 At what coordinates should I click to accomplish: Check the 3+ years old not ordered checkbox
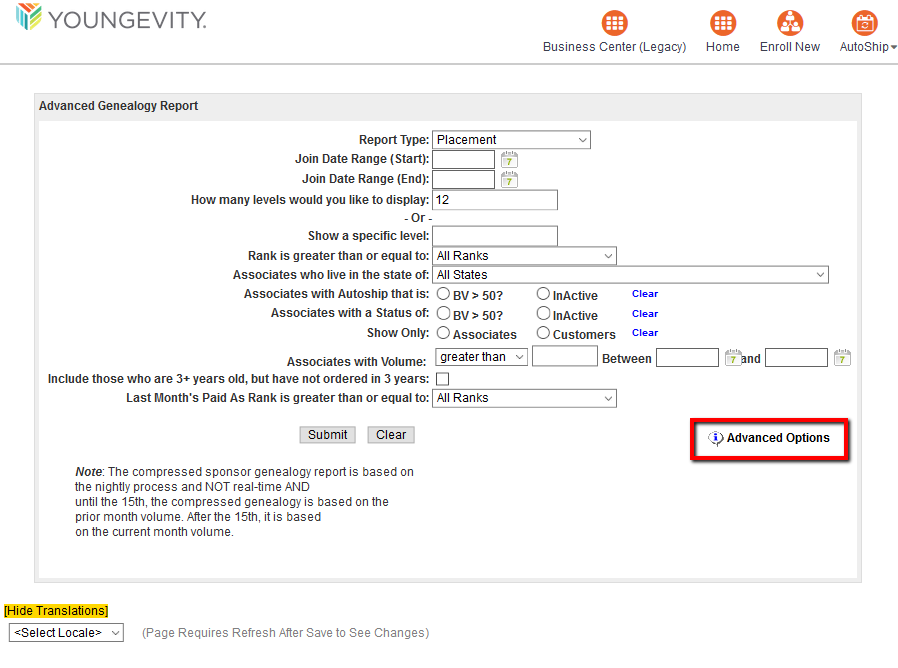click(442, 379)
